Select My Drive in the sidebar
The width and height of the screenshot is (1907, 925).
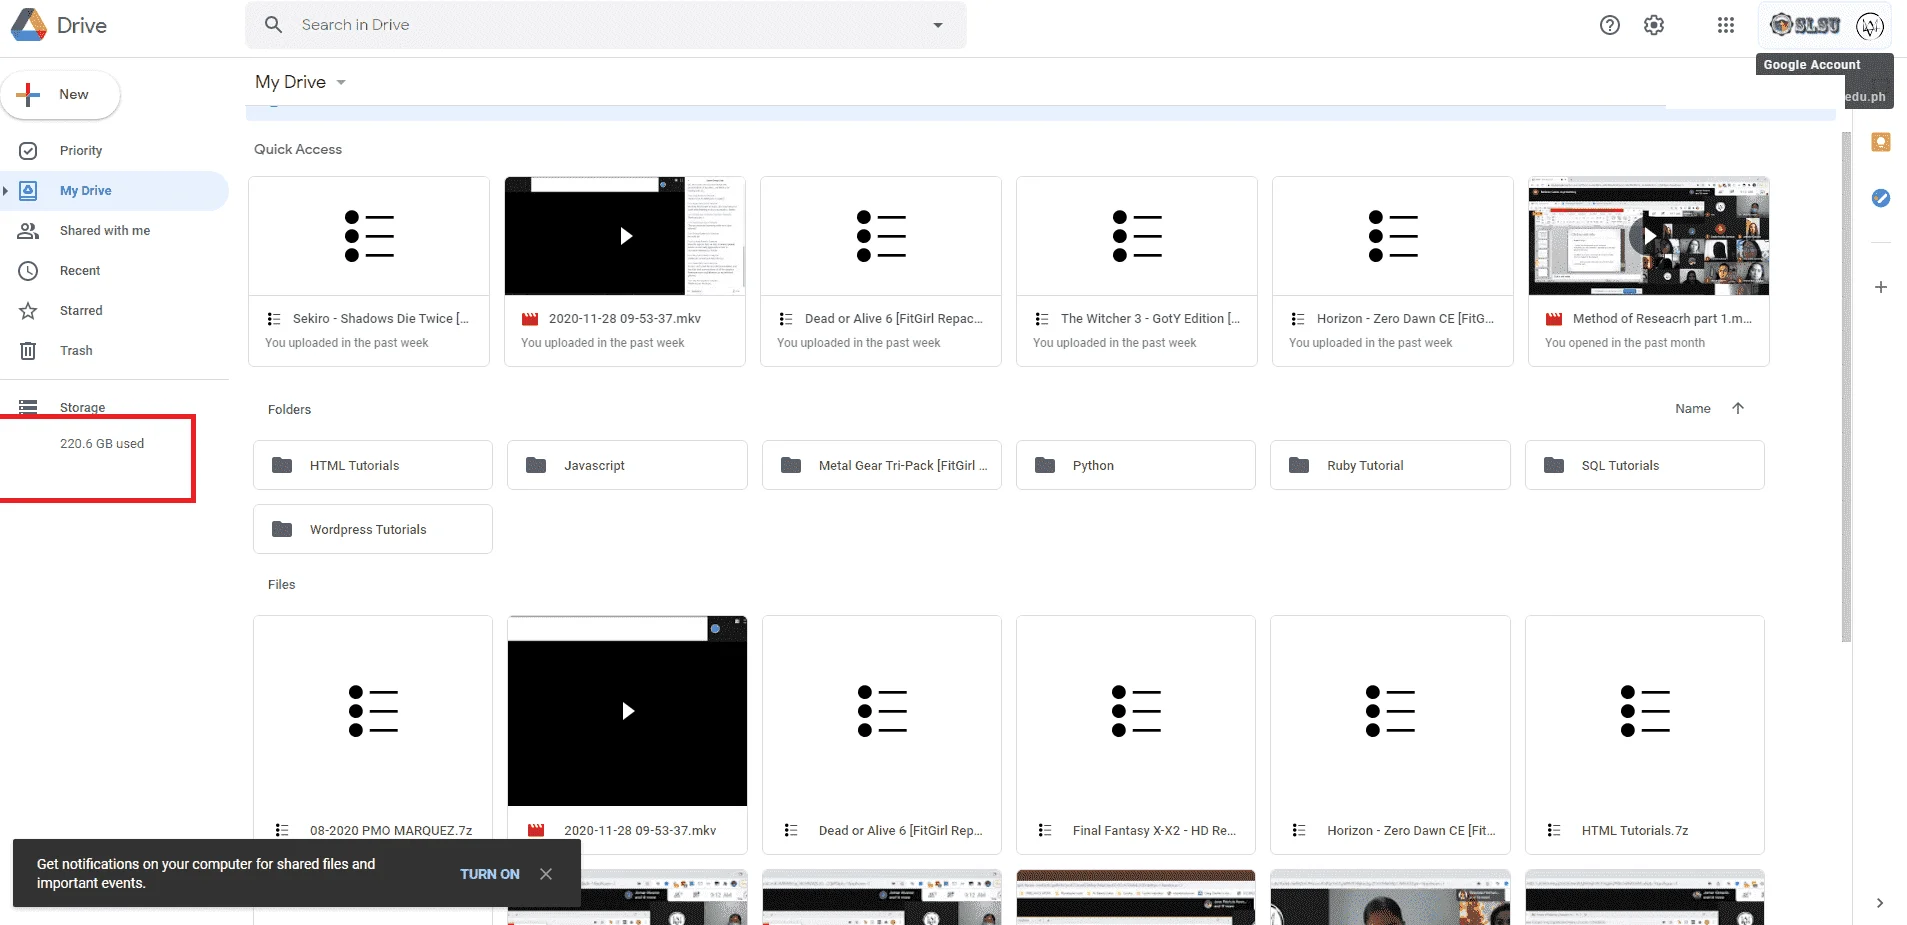[x=114, y=191]
